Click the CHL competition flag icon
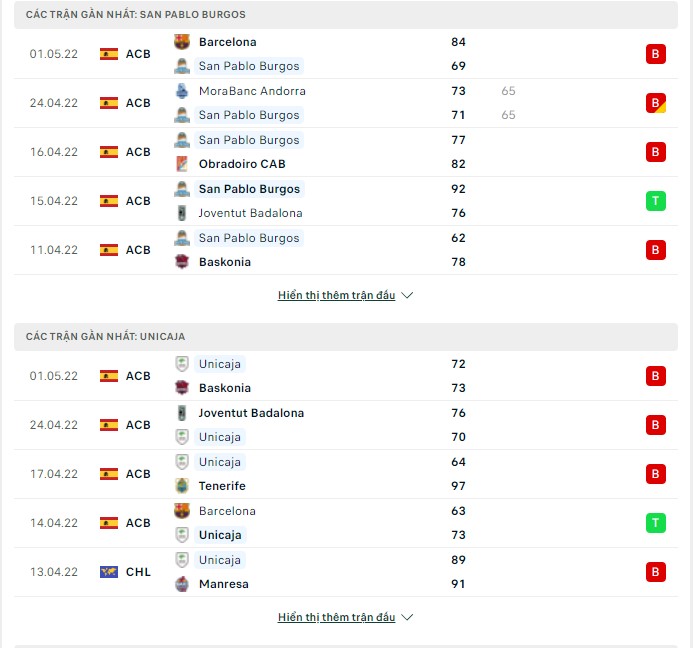693x648 pixels. [x=109, y=572]
